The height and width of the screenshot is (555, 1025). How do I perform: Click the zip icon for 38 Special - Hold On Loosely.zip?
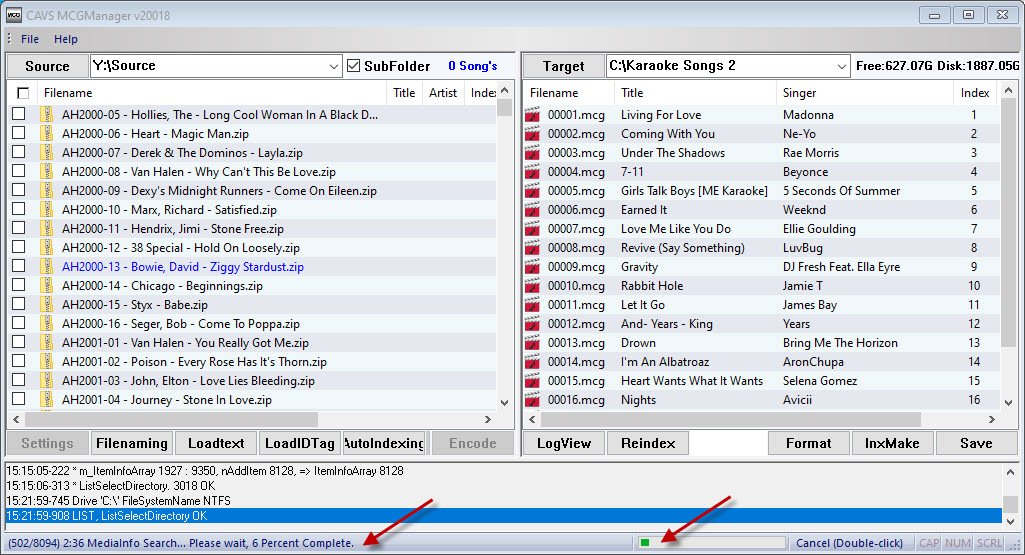point(46,247)
